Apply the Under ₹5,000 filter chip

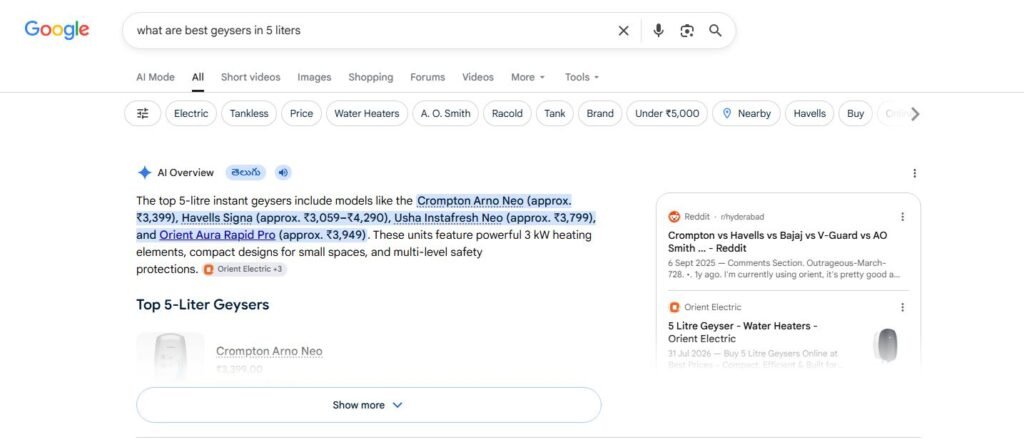(667, 114)
